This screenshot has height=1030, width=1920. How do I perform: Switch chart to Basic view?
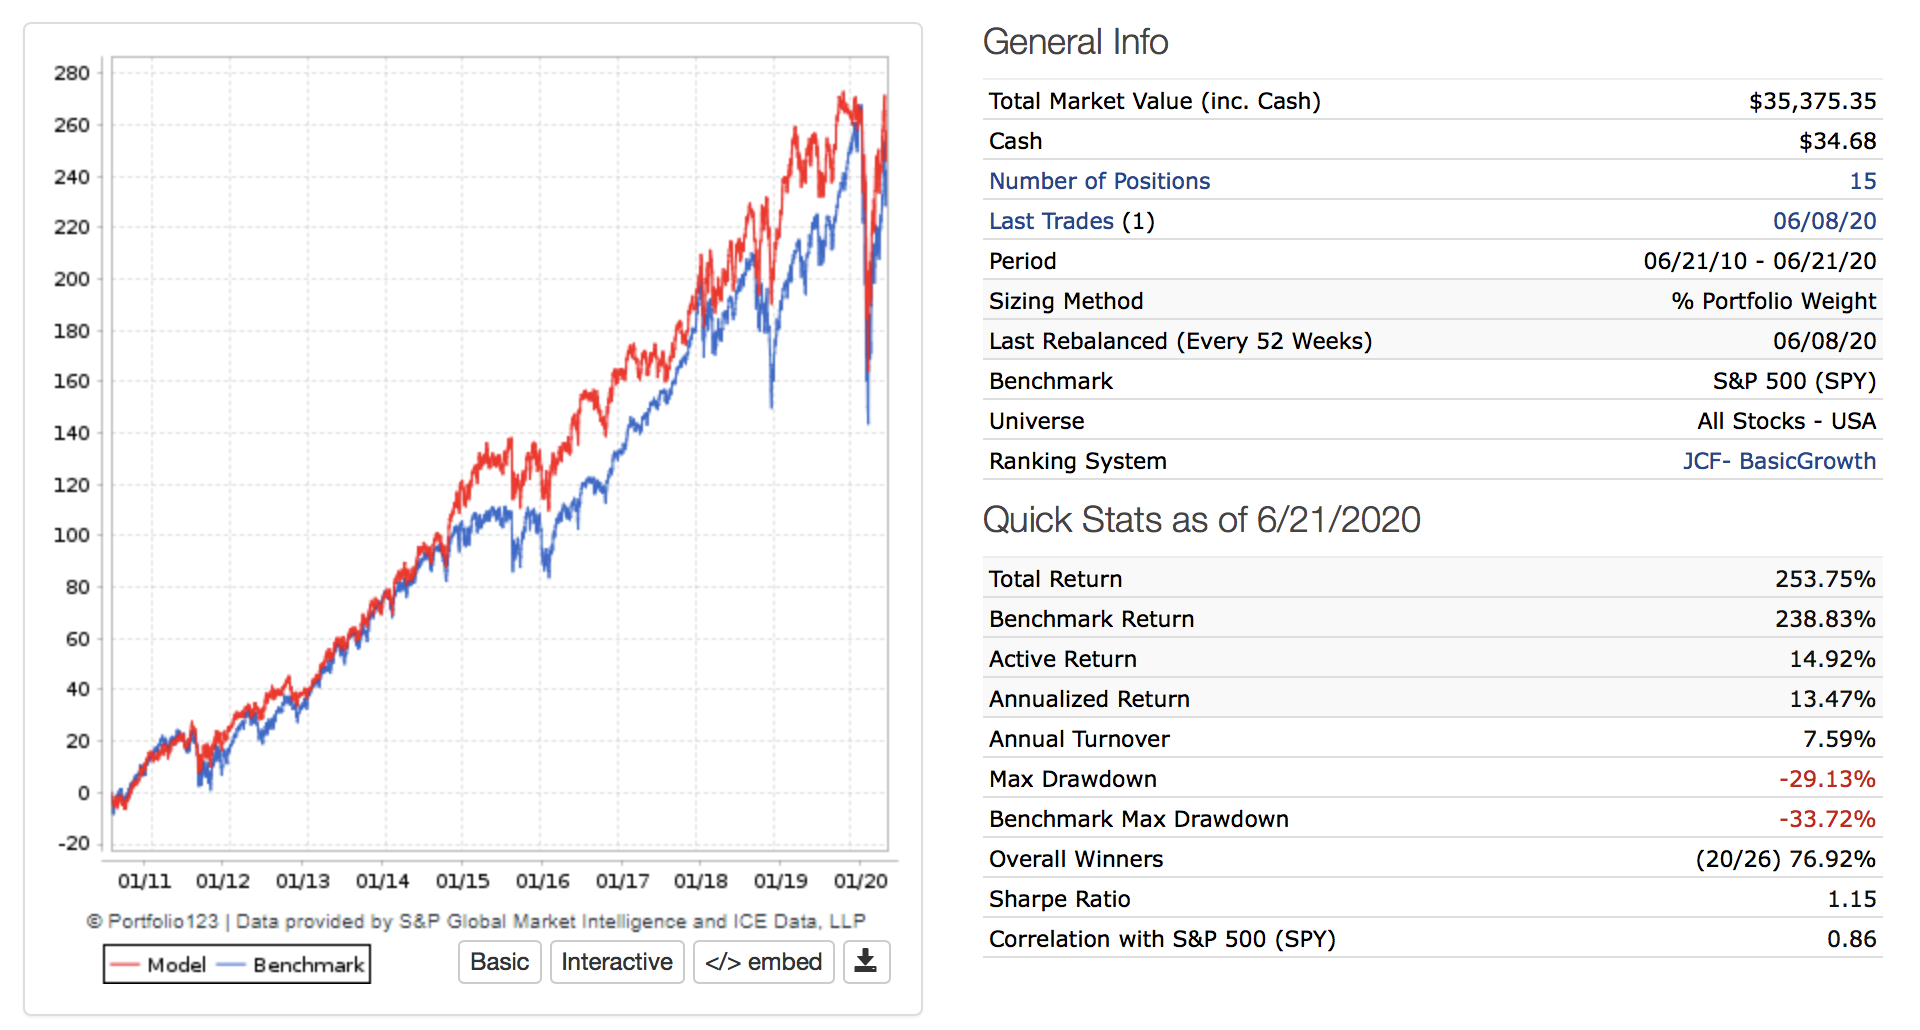point(500,962)
